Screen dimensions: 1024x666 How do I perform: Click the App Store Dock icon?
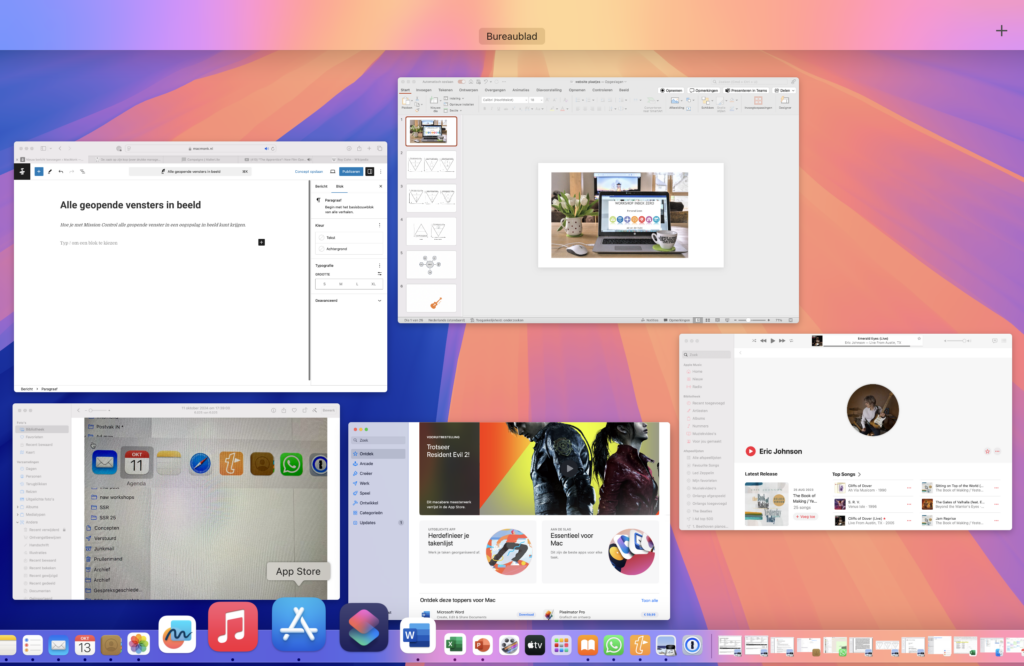tap(299, 625)
